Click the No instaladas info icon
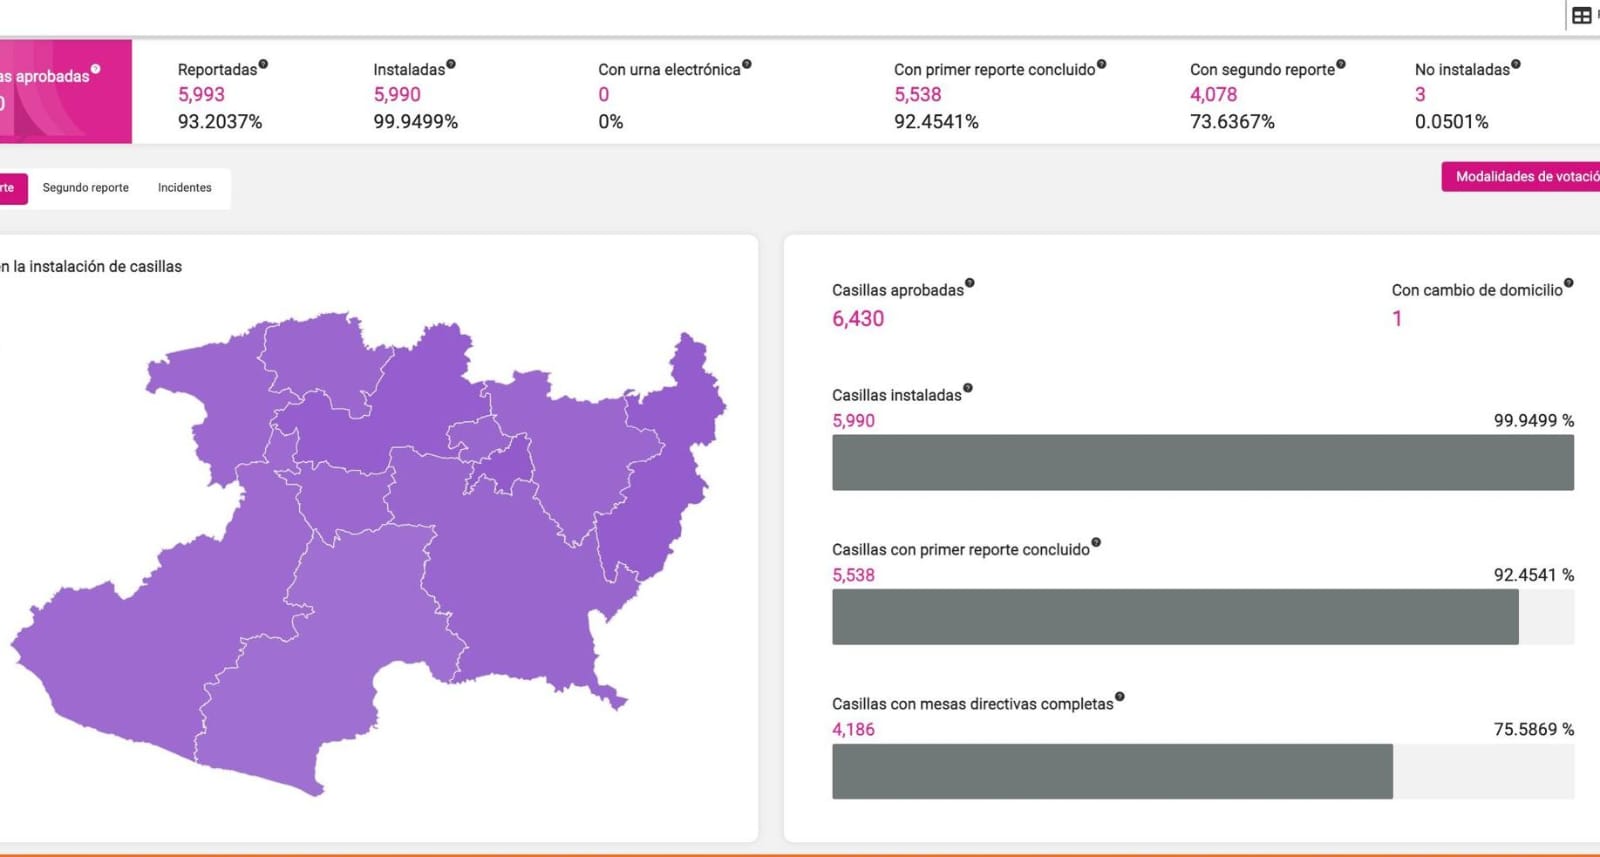Viewport: 1600px width, 857px height. (1516, 64)
